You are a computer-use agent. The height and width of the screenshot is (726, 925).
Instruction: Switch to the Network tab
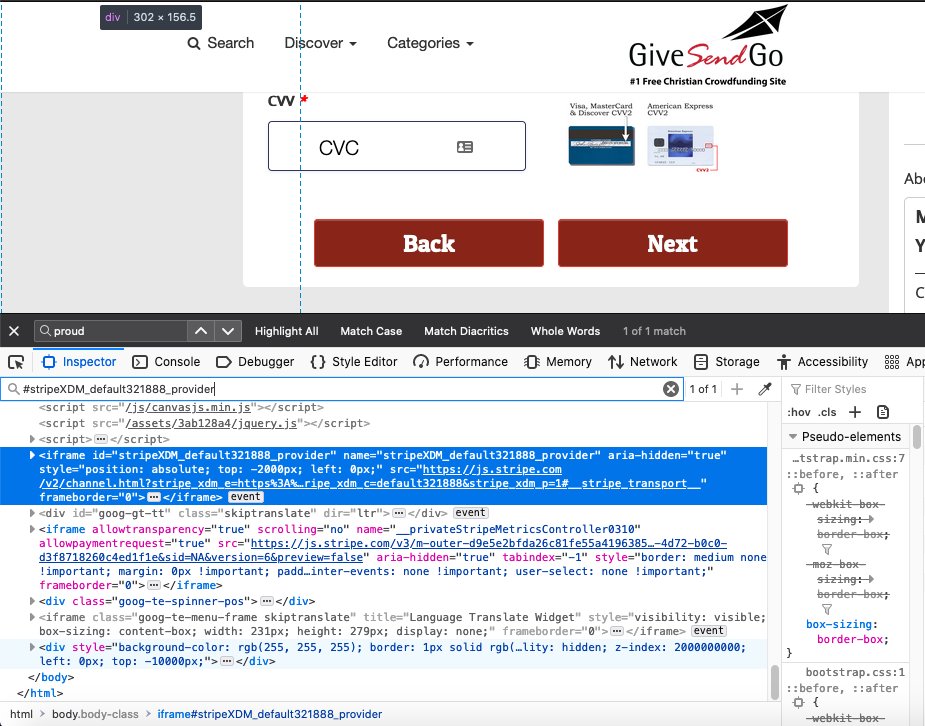coord(642,362)
